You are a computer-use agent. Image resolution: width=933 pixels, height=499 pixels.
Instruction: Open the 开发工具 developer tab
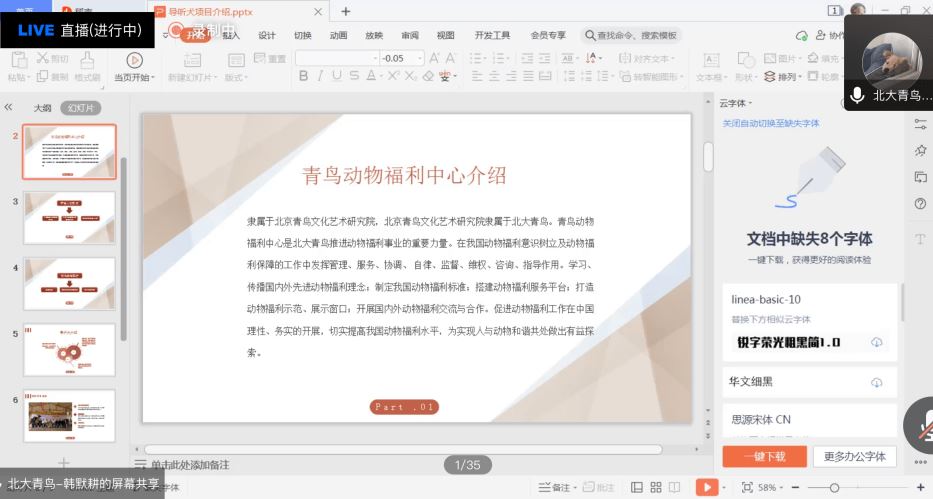(492, 36)
